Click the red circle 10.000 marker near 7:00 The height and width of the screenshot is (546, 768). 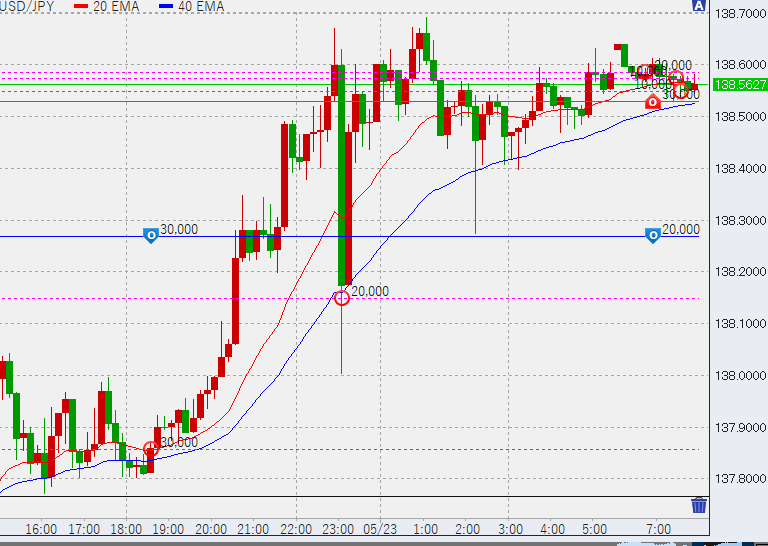click(x=646, y=71)
